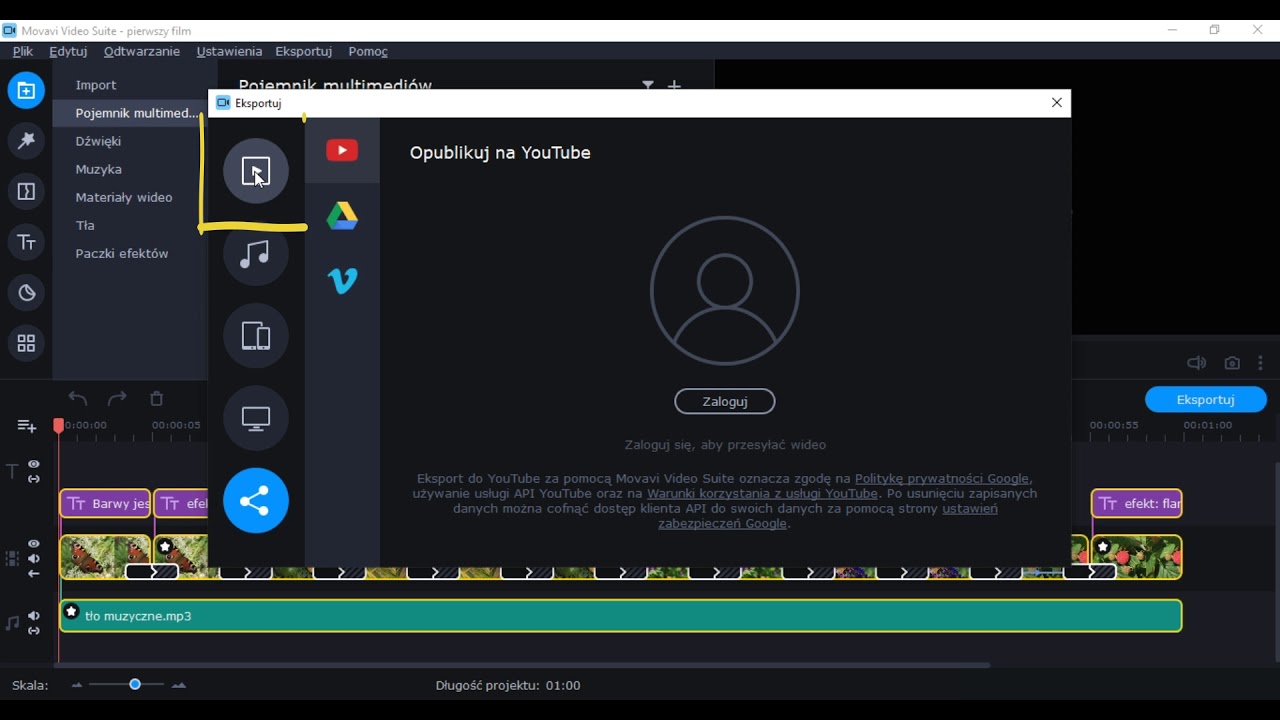Select Tła in the side list
Screen dimensions: 1280x720
(85, 225)
